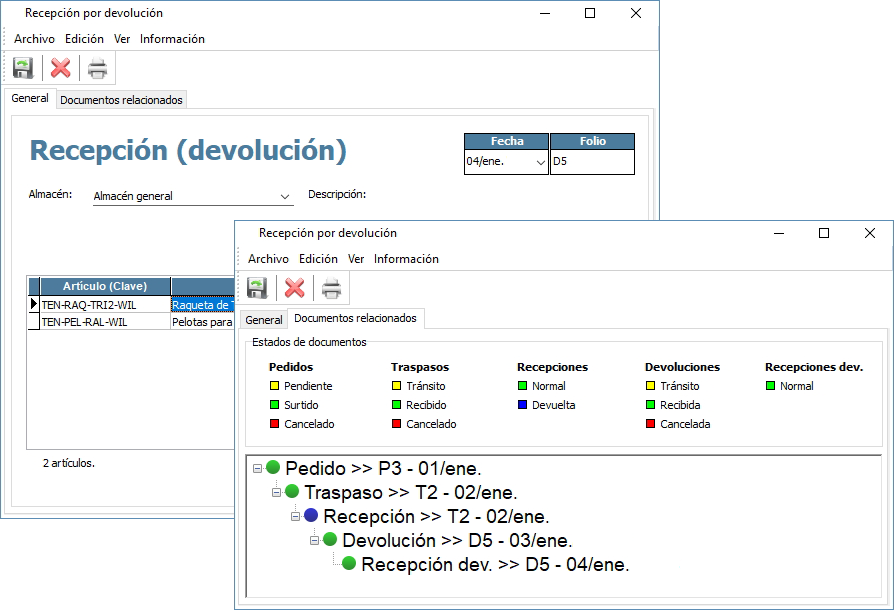Click the save icon in the back window toolbar
Image resolution: width=894 pixels, height=610 pixels.
(23, 68)
